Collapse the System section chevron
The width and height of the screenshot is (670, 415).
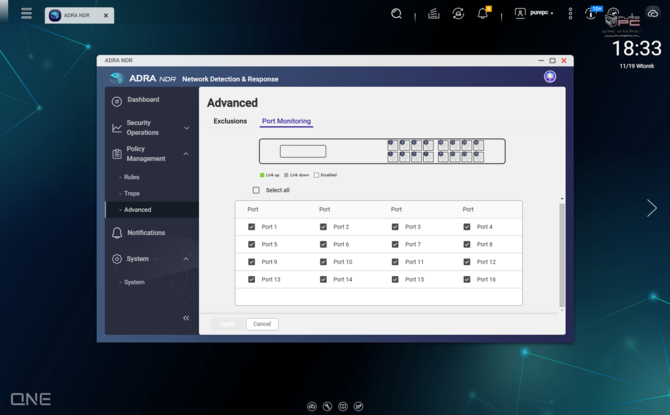click(186, 259)
